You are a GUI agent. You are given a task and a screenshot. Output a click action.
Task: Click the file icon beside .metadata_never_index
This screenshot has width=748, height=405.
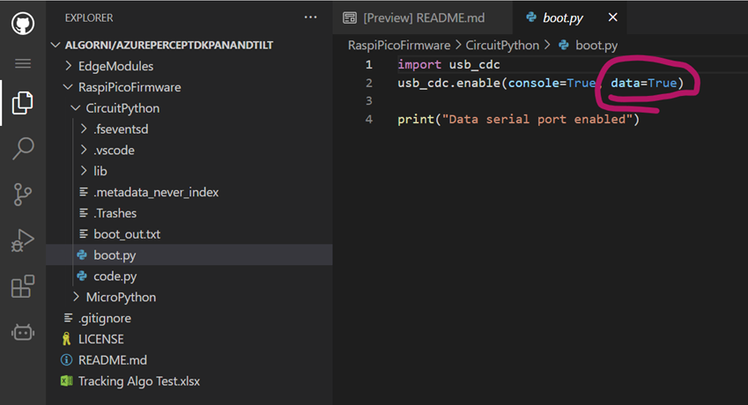coord(83,192)
